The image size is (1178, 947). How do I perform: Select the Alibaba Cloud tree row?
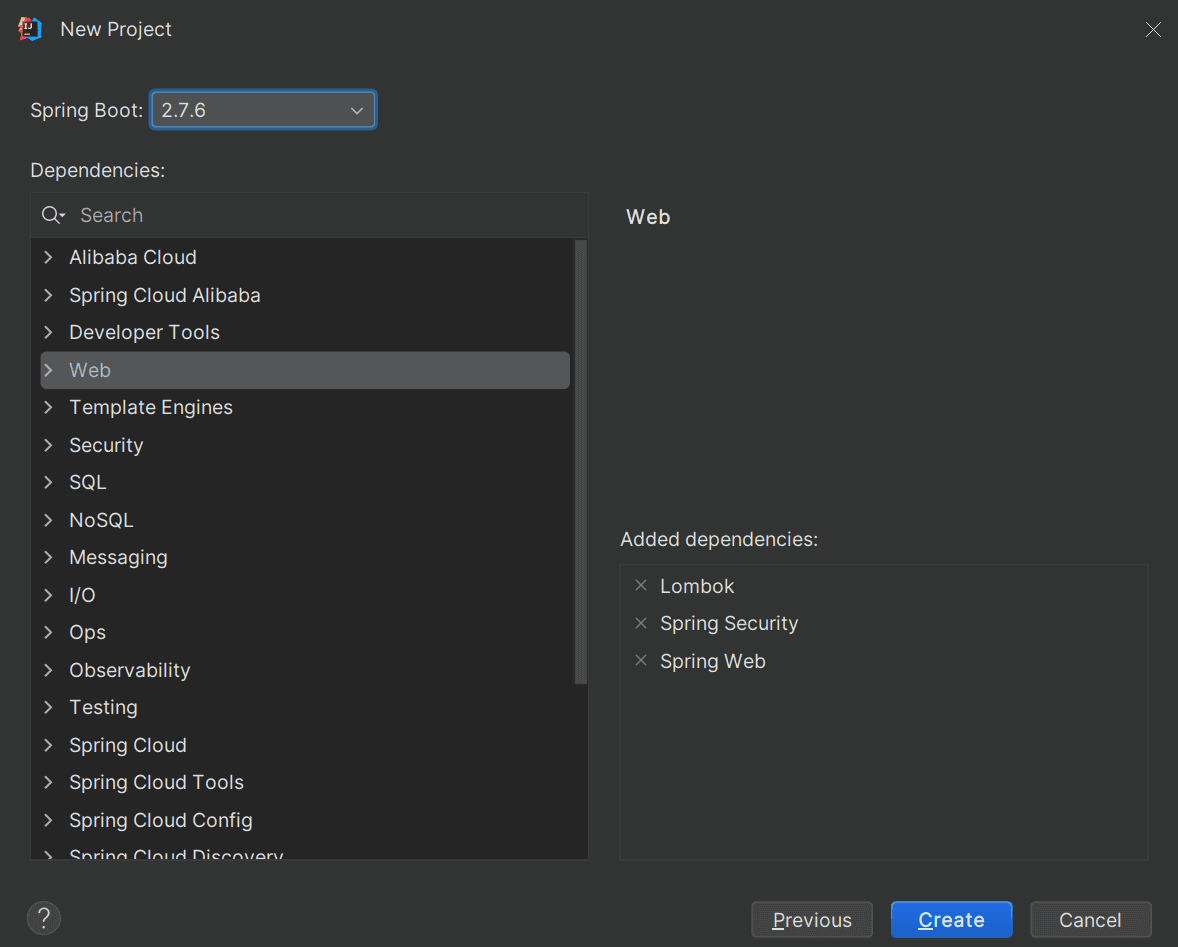click(305, 258)
